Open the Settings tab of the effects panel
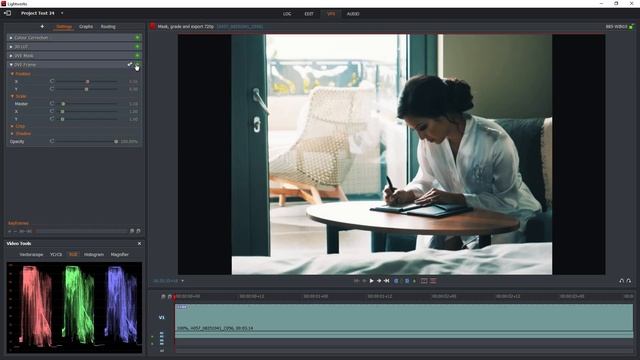Screen dimensions: 640x360 coord(64,27)
